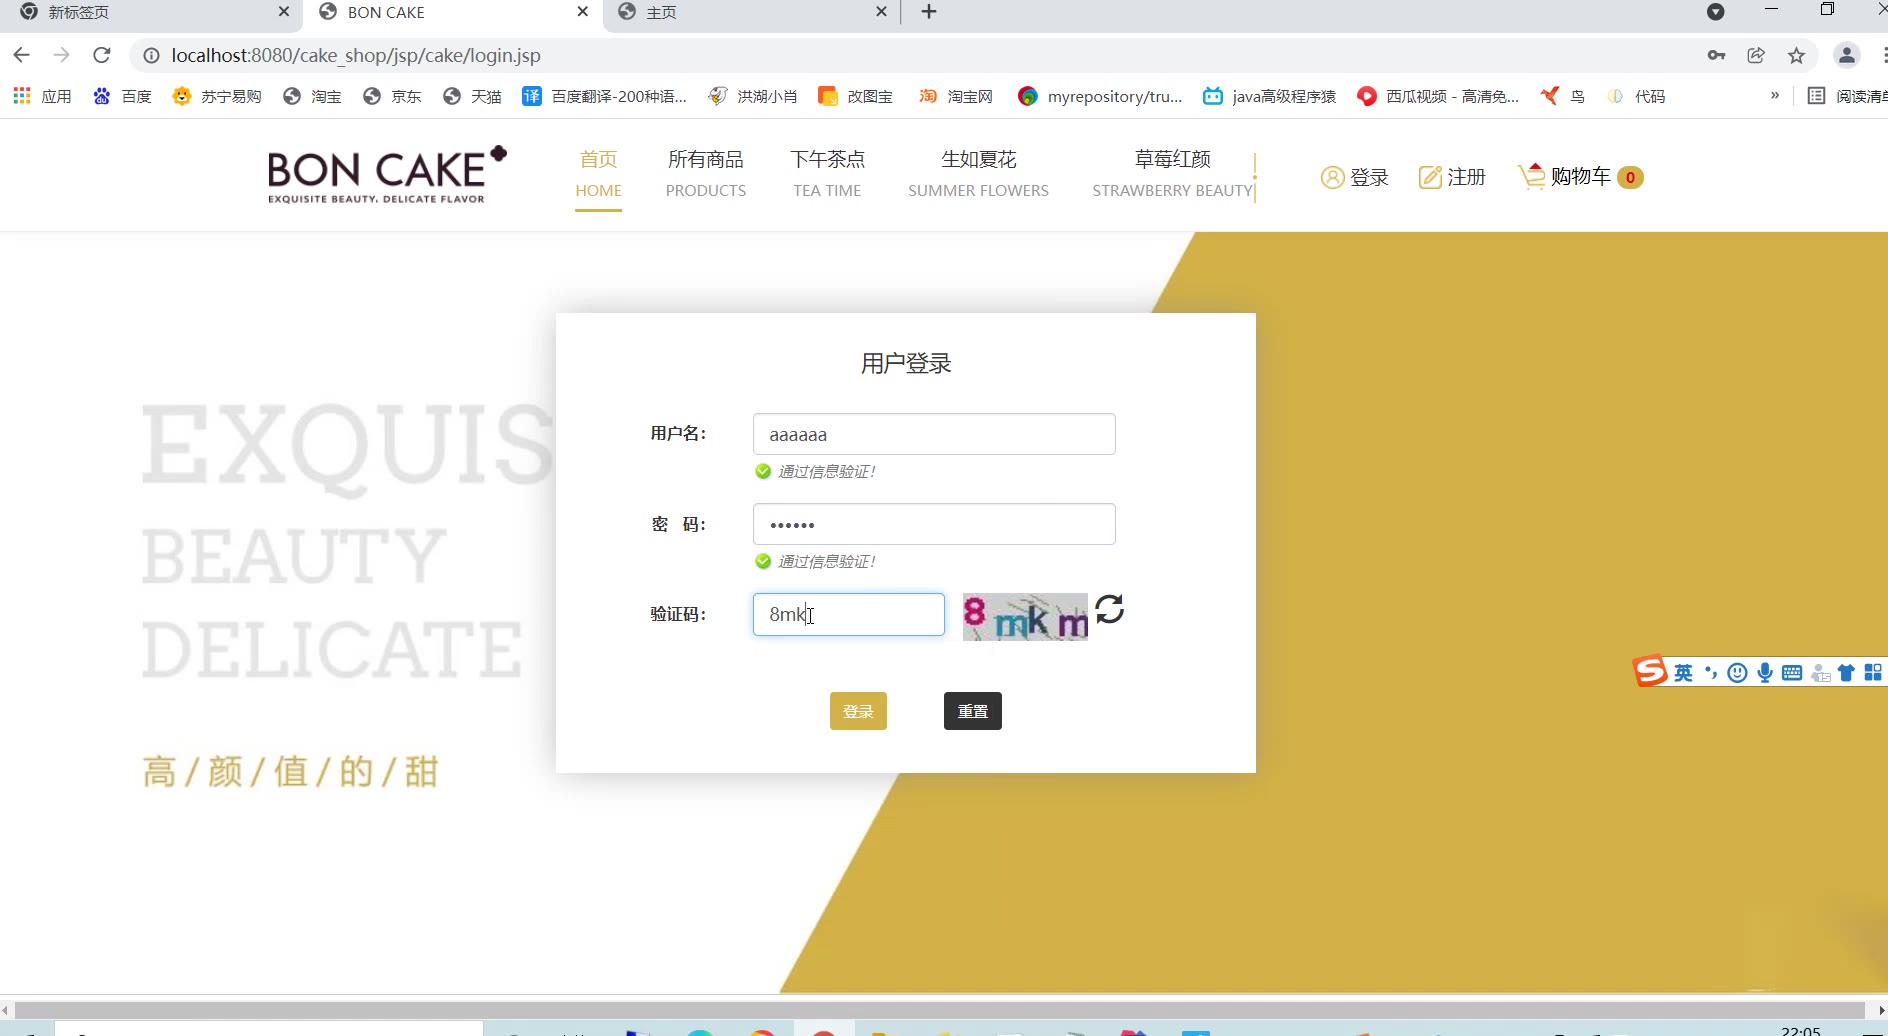
Task: Open the Apps bookmark shortcut
Action: [42, 96]
